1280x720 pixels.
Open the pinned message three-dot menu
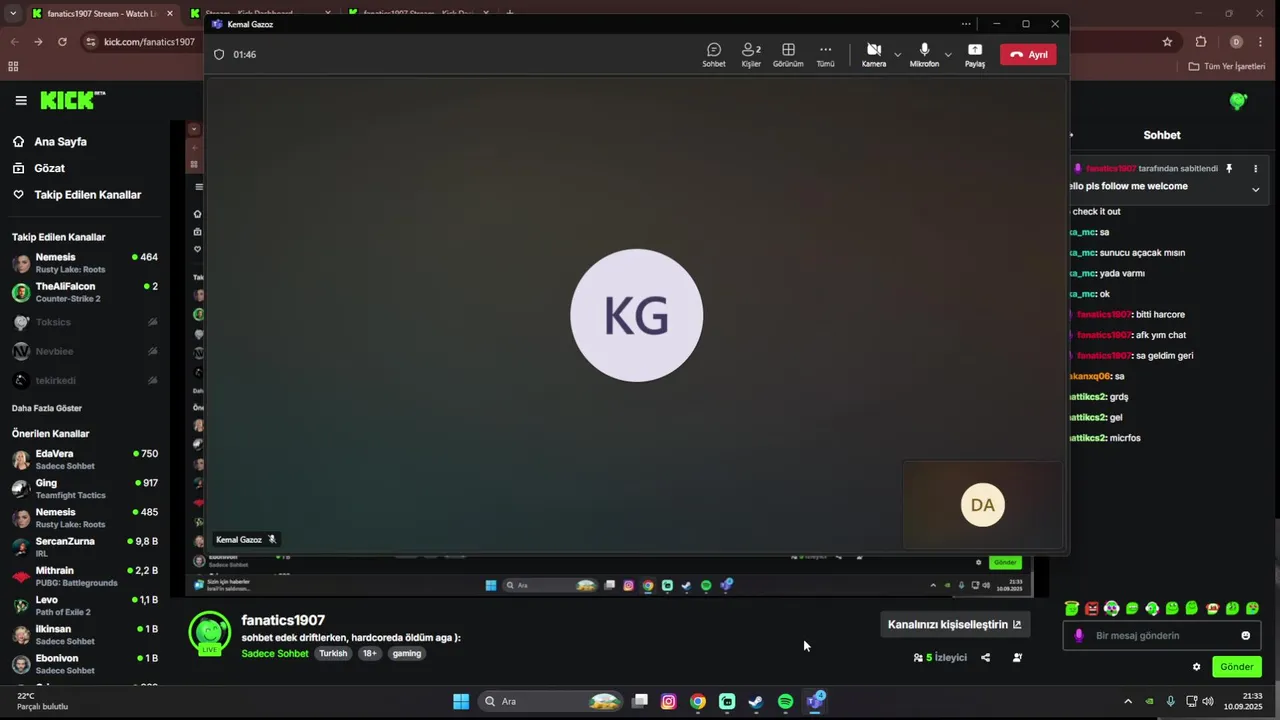click(x=1256, y=169)
